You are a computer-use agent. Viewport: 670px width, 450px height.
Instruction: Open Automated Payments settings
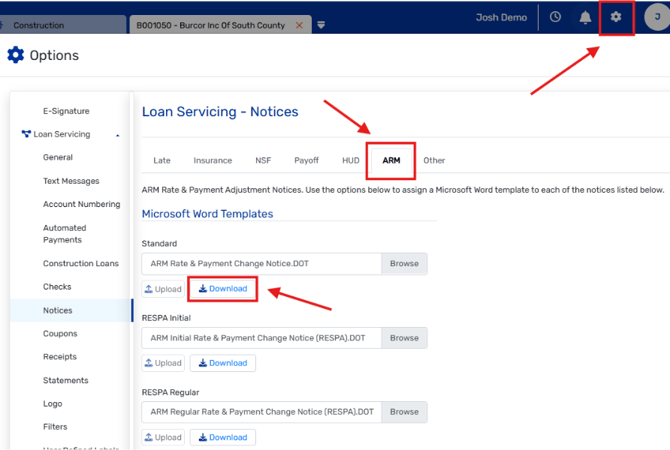coord(65,234)
